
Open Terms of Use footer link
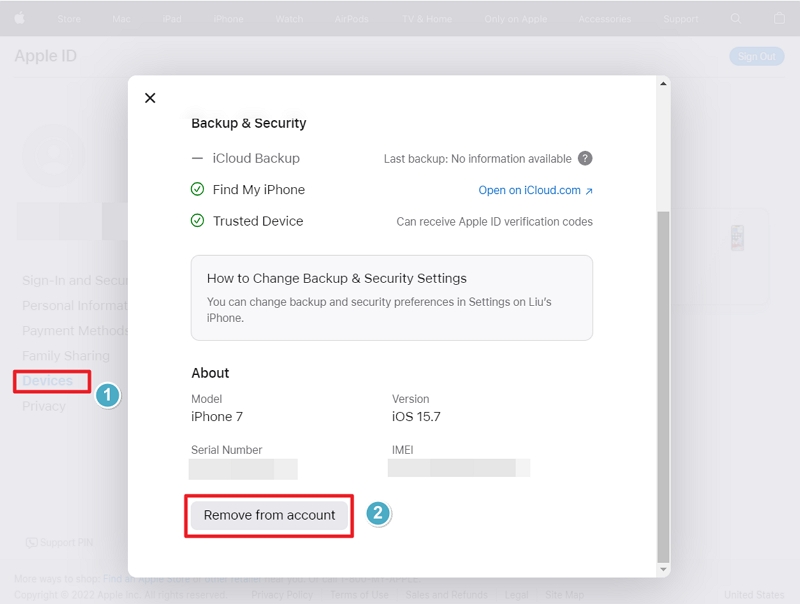tap(359, 595)
